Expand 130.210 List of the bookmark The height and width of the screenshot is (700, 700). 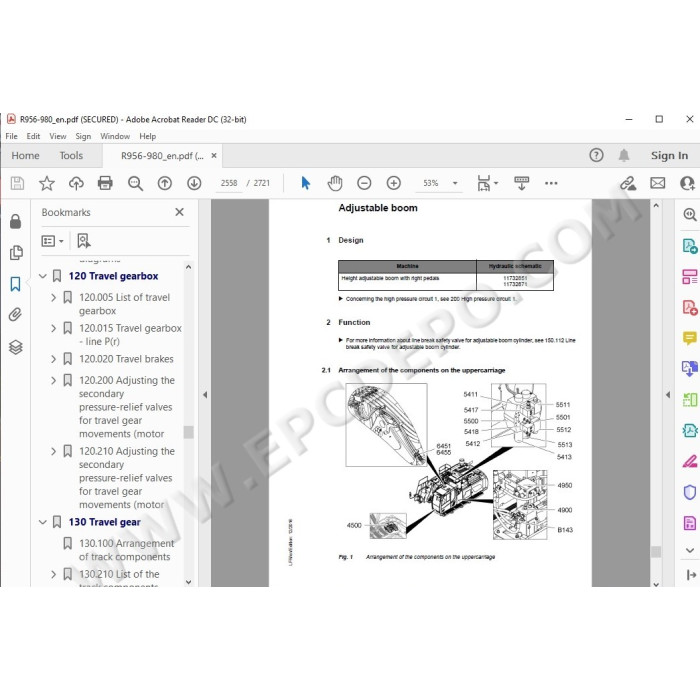[x=54, y=575]
